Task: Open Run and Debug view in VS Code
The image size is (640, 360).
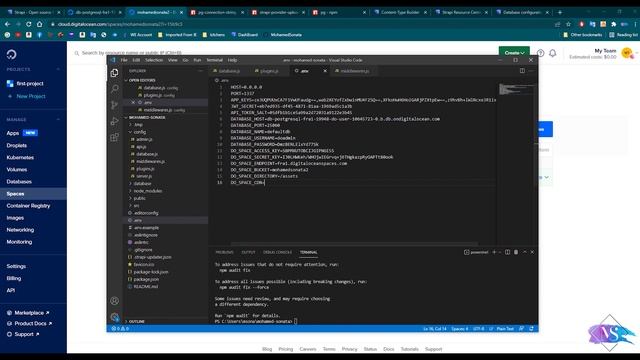Action: 115,121
